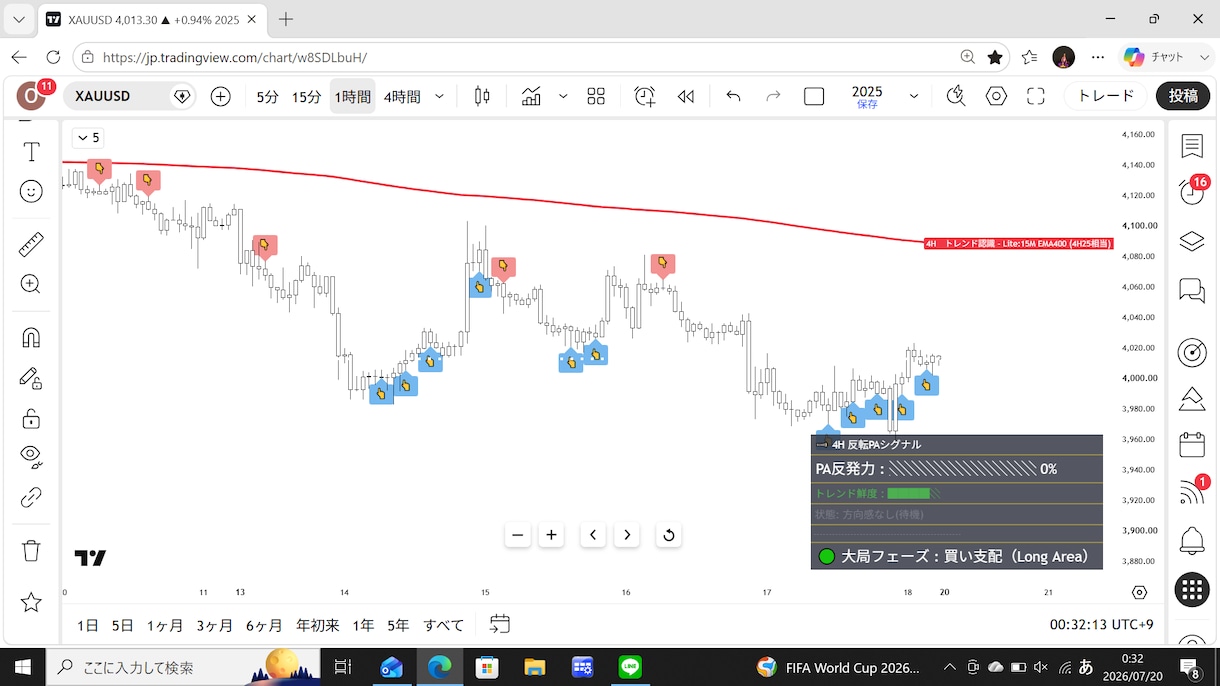
Task: Toggle stay in drawing mode pencil-lock
Action: pos(31,378)
